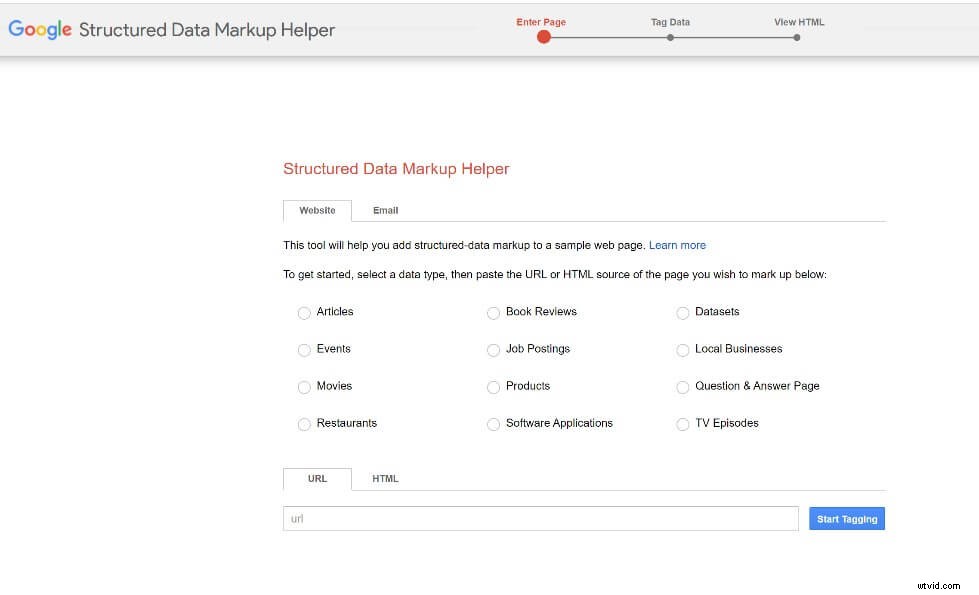The height and width of the screenshot is (595, 979).
Task: Select the Movies data type
Action: point(304,386)
